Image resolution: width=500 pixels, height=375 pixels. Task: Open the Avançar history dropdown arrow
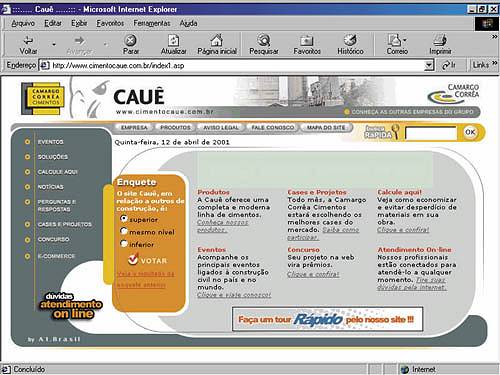pos(105,44)
